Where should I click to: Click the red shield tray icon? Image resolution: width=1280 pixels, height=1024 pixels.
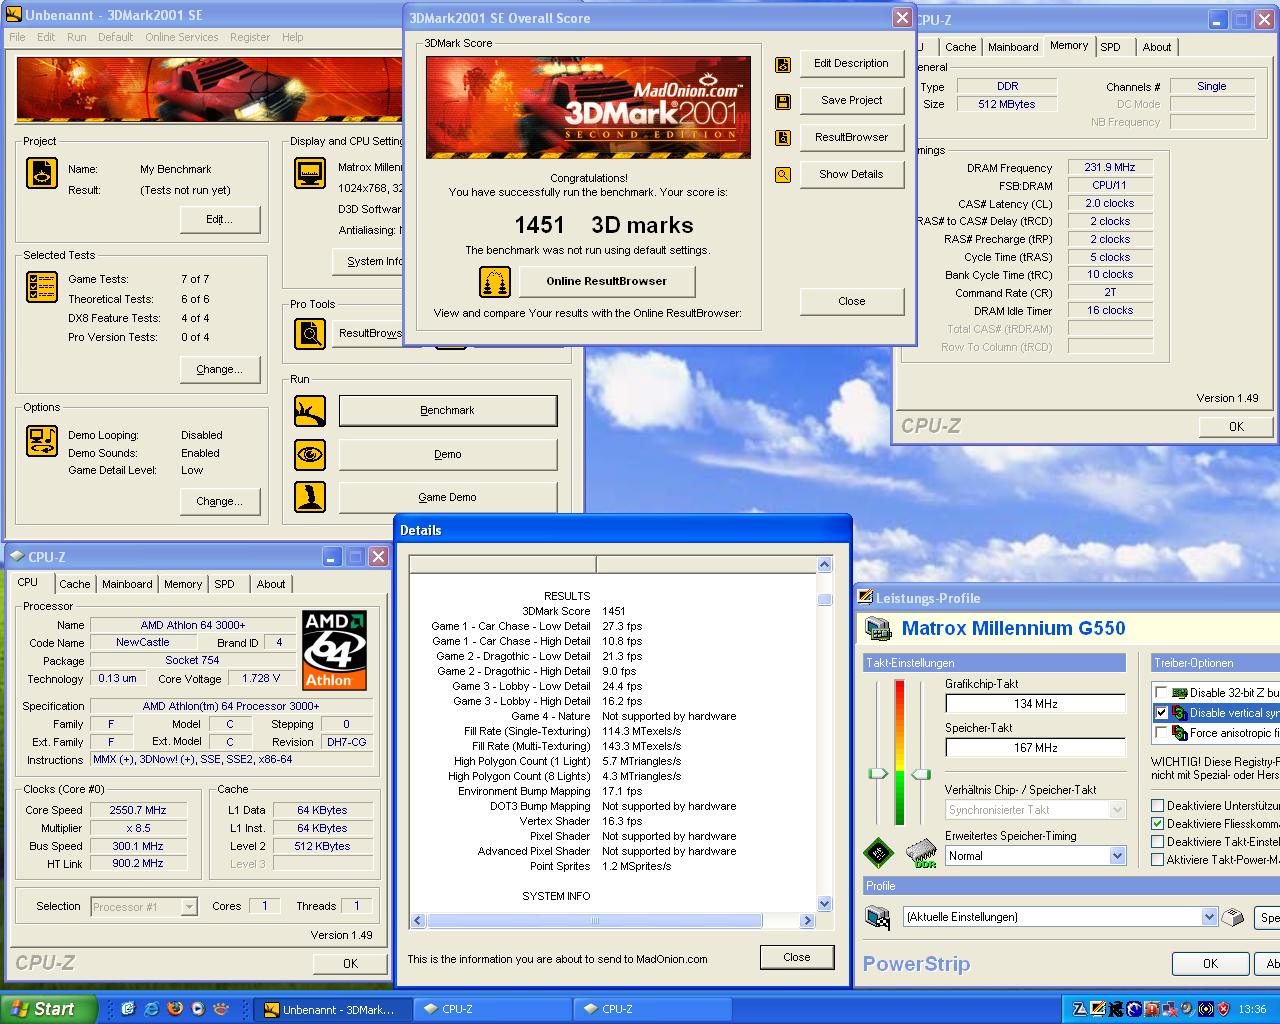point(1223,1009)
